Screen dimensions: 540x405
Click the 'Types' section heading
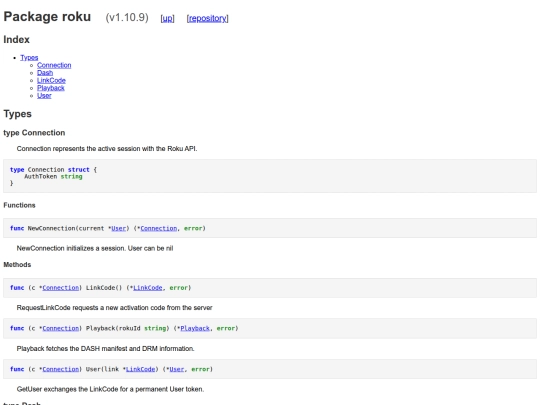[x=18, y=114]
